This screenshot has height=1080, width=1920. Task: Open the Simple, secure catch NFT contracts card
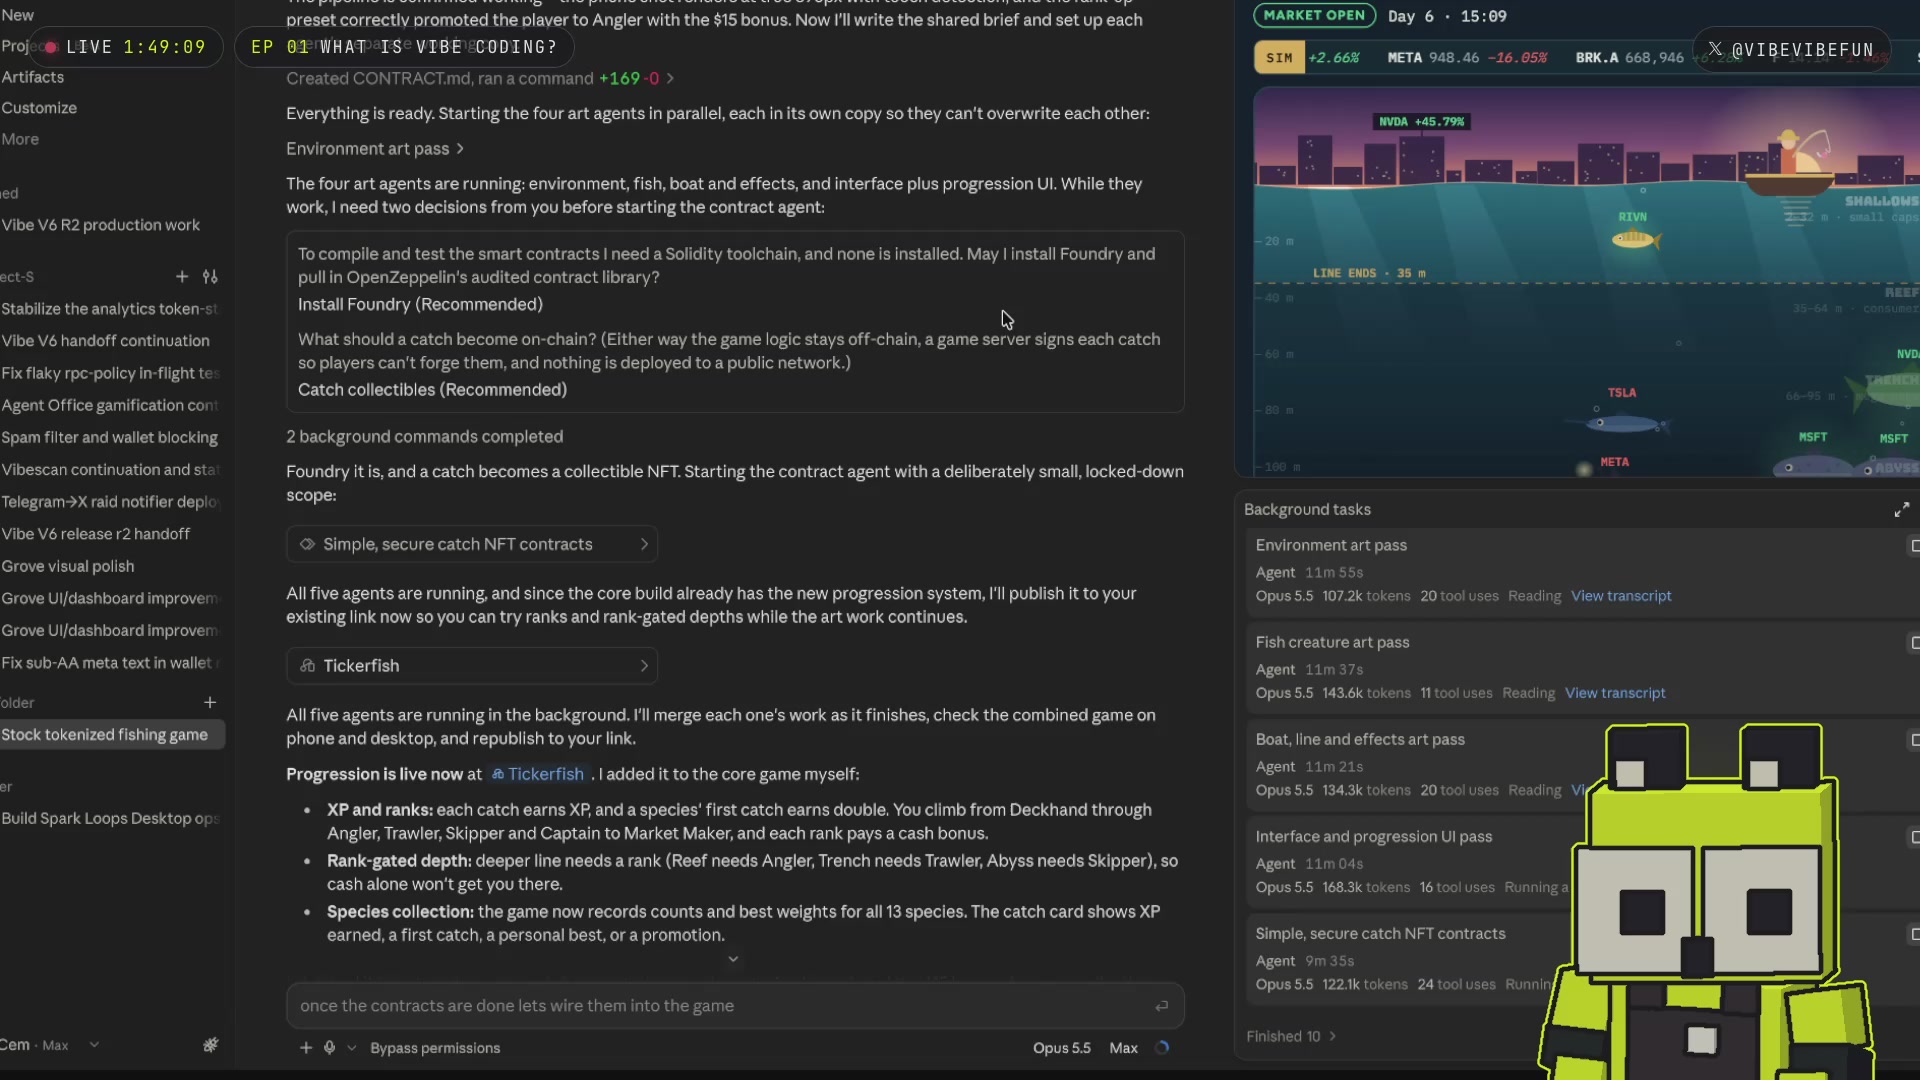click(472, 544)
